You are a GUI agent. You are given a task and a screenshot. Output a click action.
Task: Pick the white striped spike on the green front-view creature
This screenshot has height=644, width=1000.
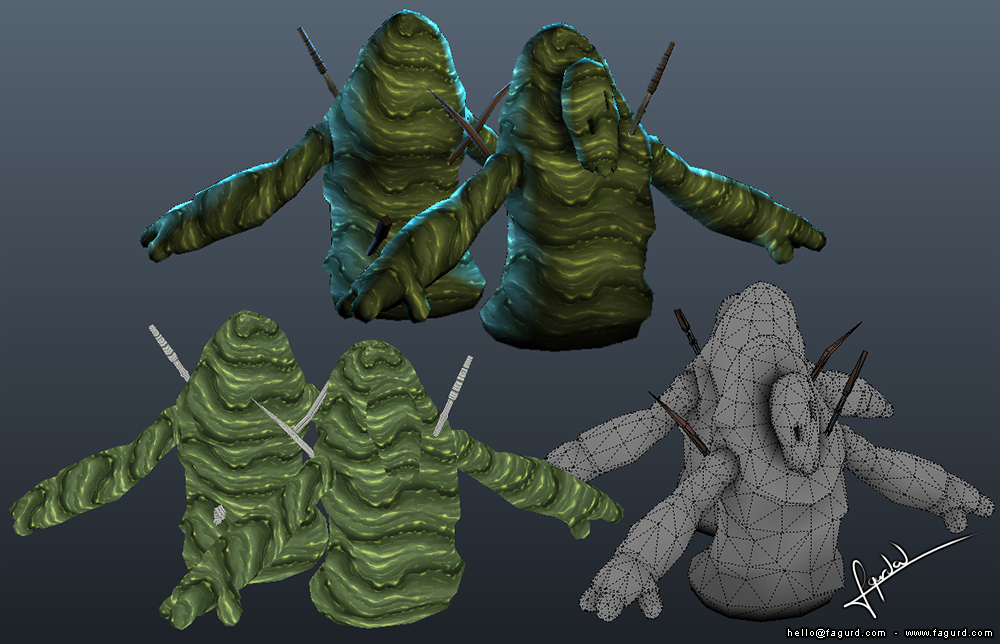click(453, 395)
